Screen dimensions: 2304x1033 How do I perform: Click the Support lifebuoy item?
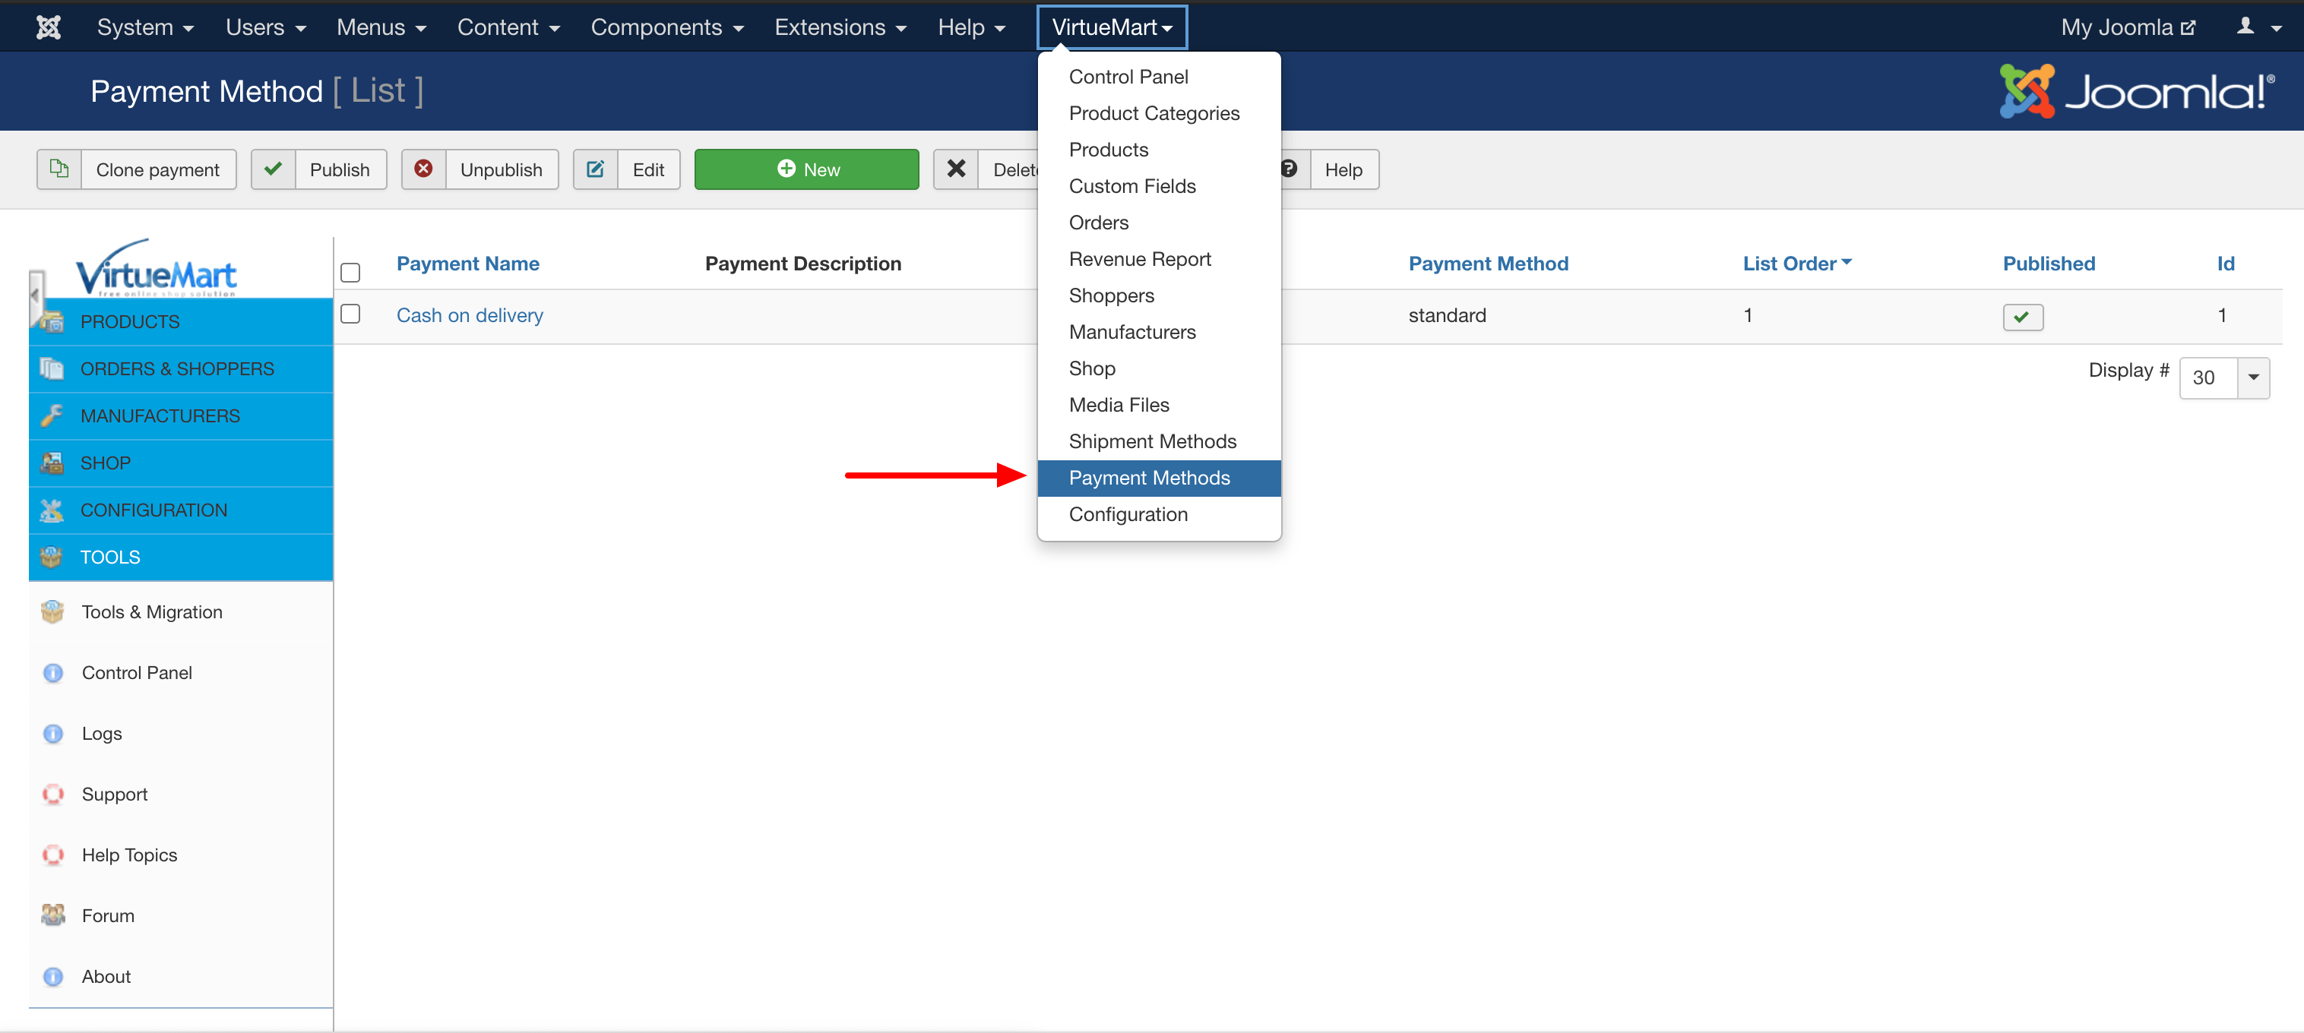(114, 794)
